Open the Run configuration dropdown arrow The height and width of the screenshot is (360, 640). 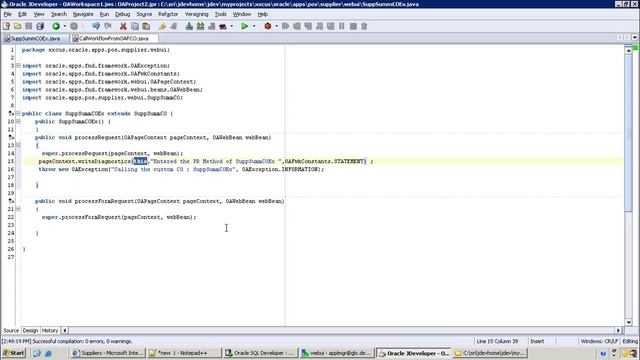254,26
